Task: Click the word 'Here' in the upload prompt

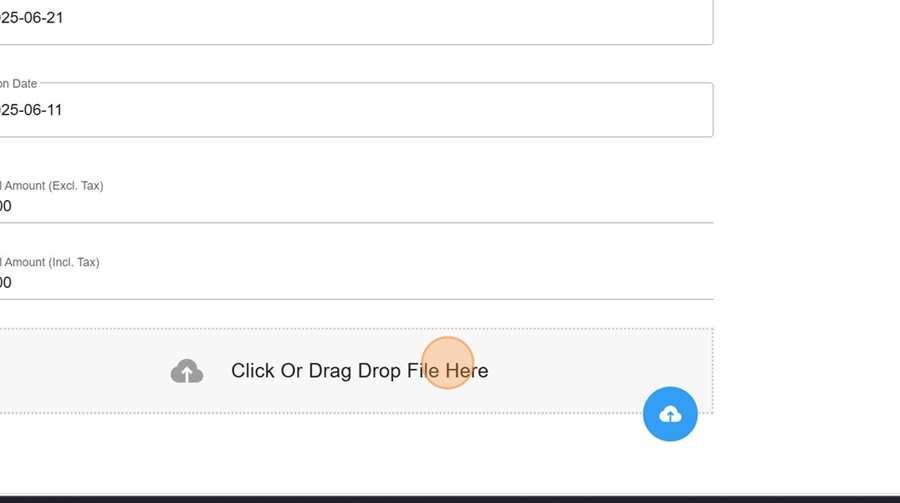Action: [x=467, y=371]
